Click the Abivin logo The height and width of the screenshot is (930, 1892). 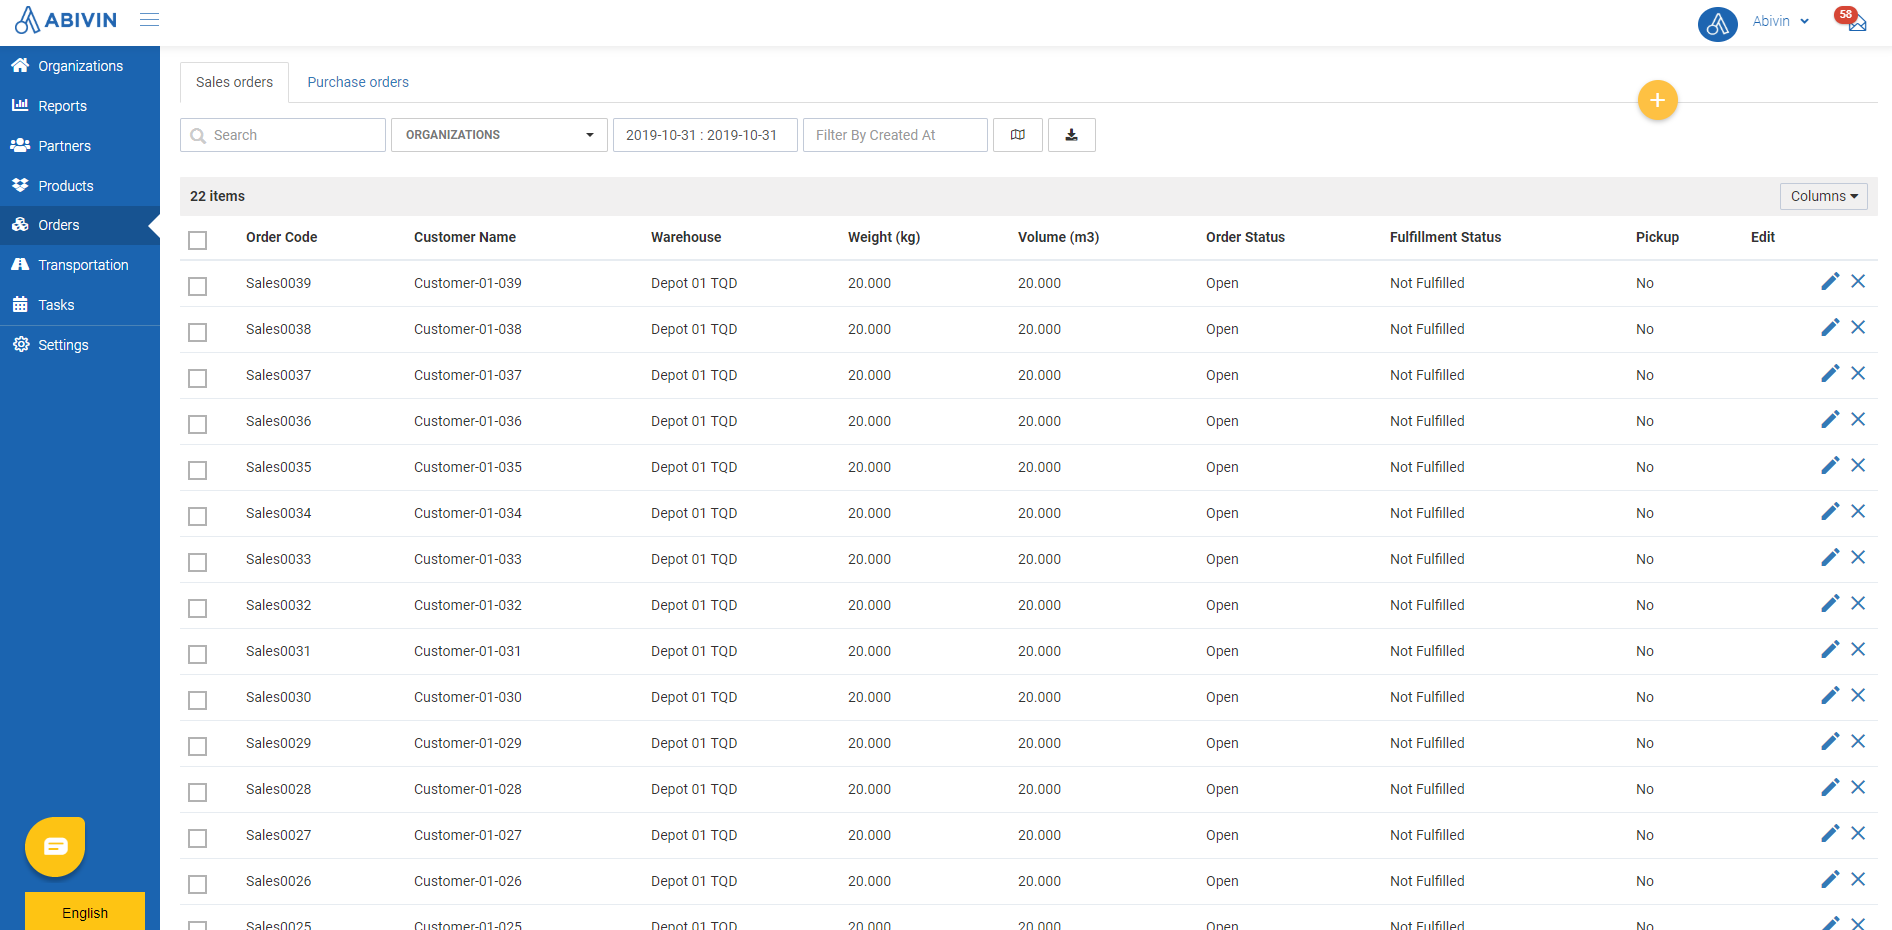(66, 20)
